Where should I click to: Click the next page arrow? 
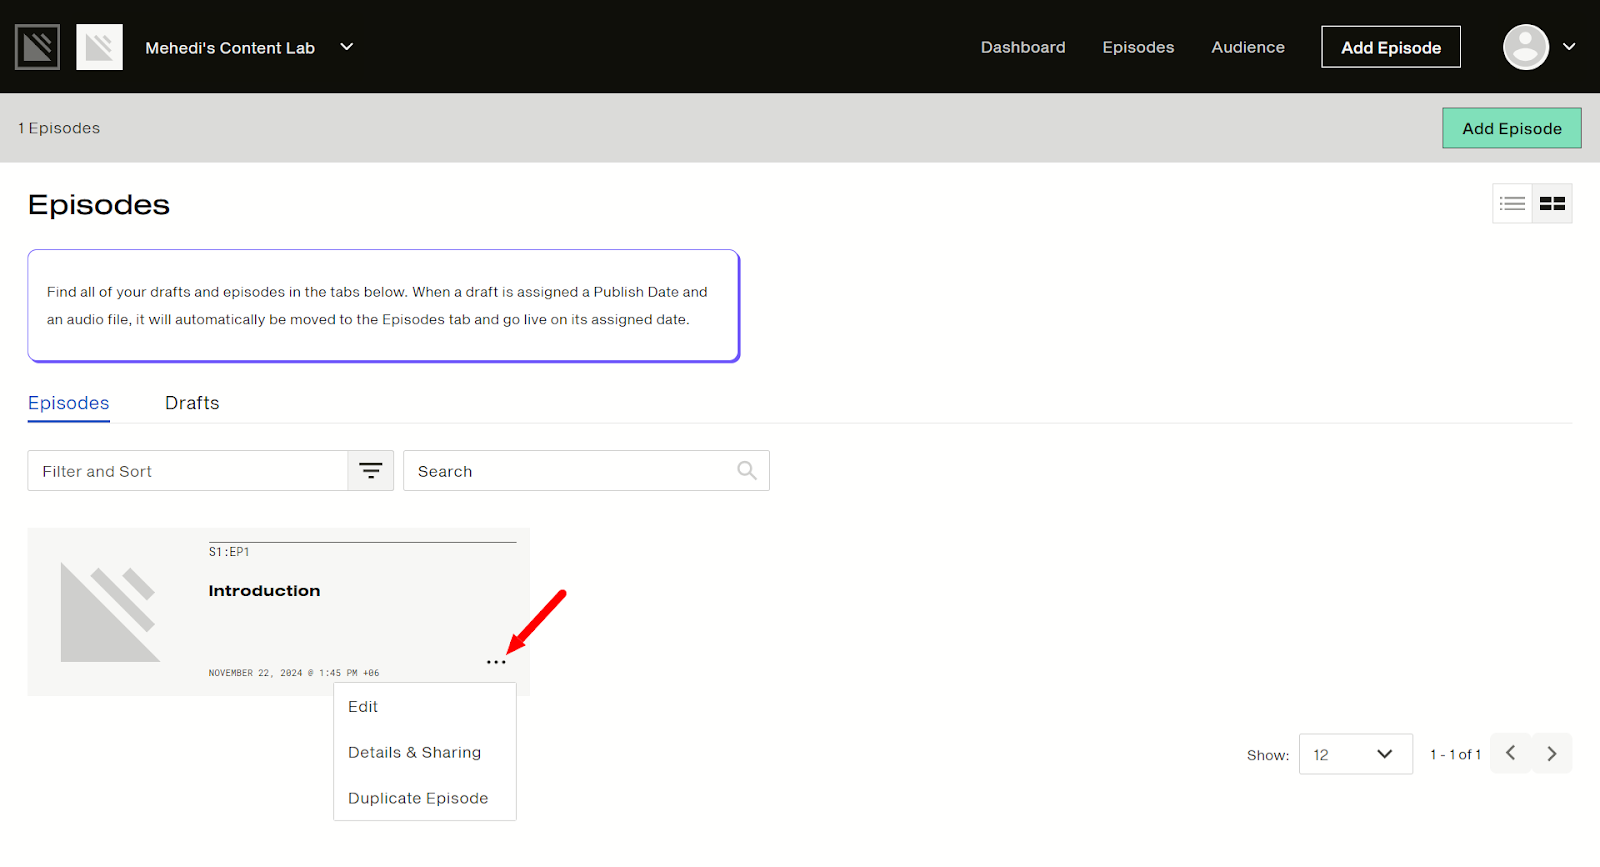tap(1552, 753)
